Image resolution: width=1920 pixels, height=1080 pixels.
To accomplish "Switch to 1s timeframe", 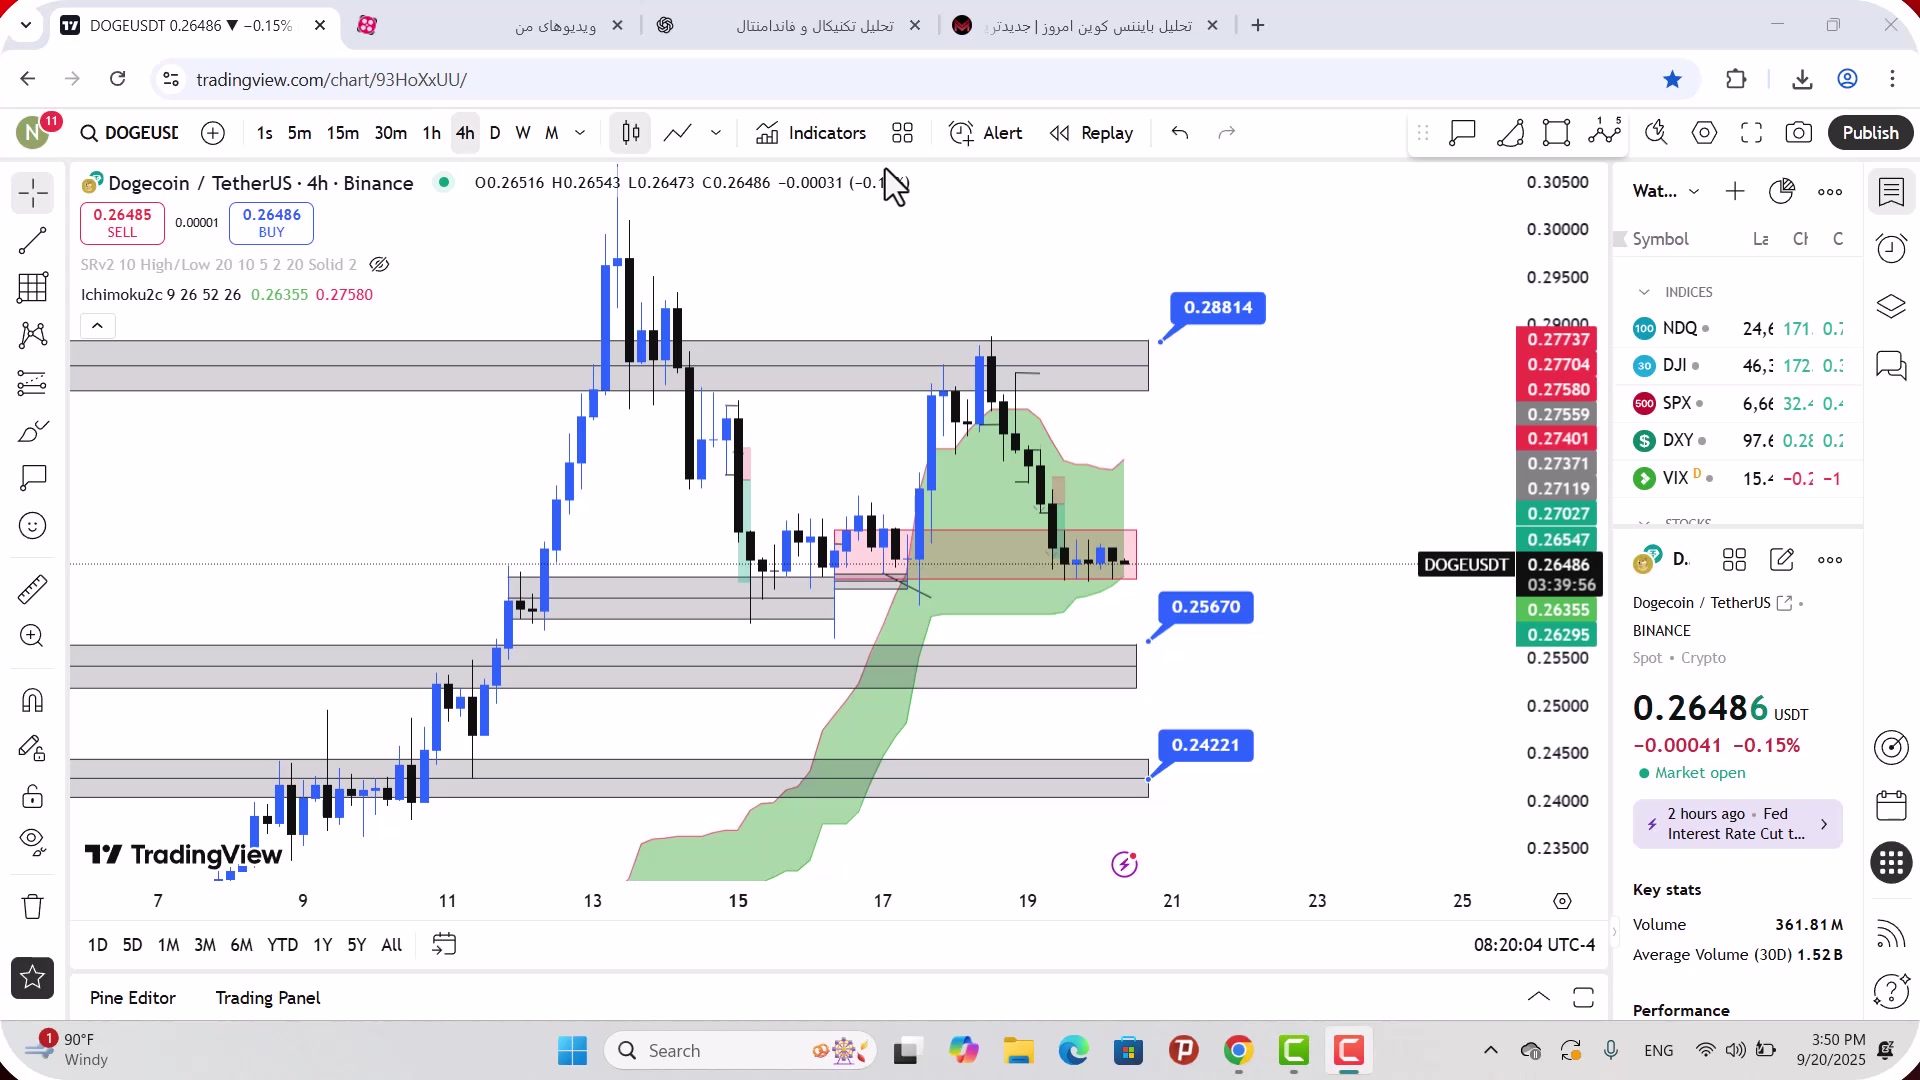I will (264, 133).
